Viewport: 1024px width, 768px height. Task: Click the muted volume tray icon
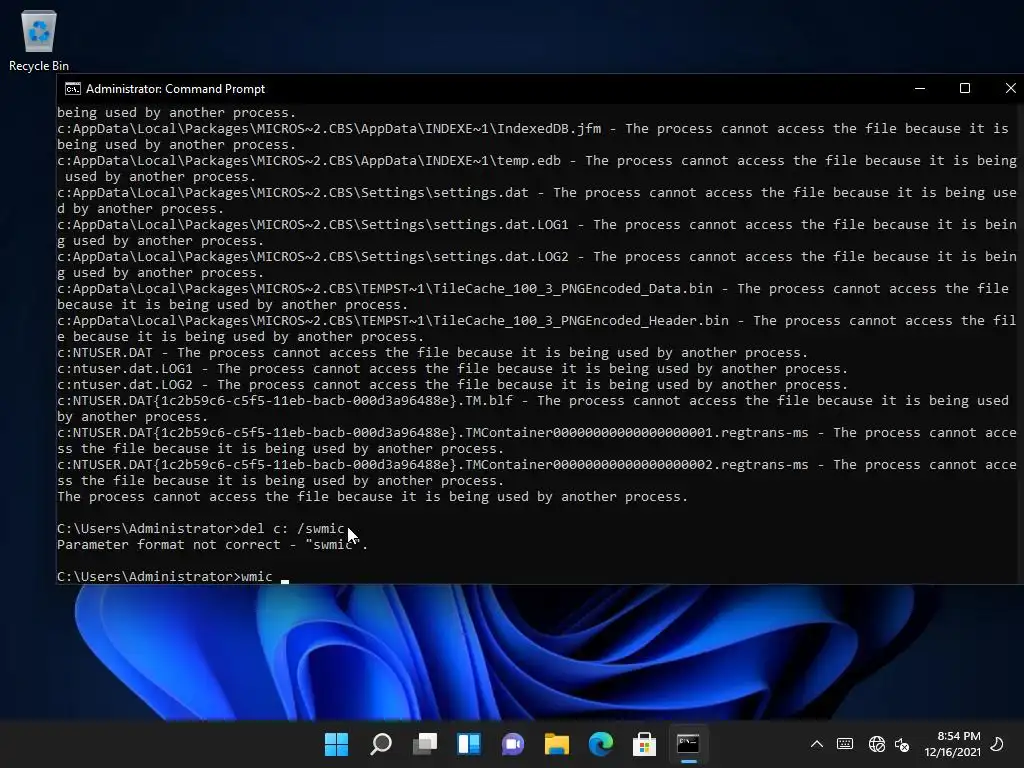pos(902,744)
